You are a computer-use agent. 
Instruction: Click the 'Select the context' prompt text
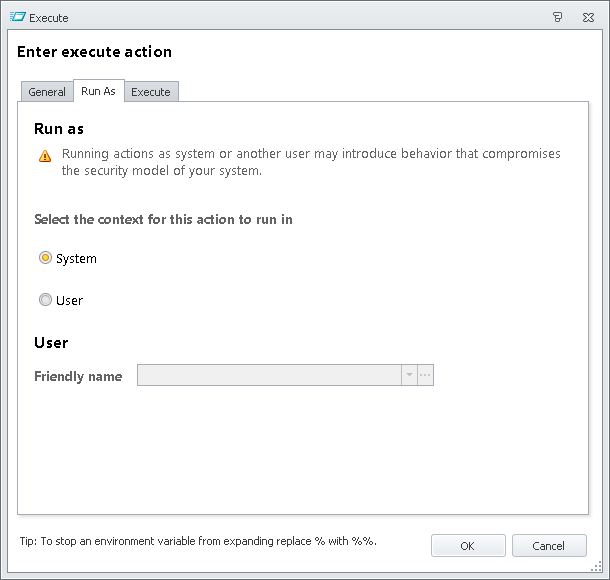(x=163, y=219)
